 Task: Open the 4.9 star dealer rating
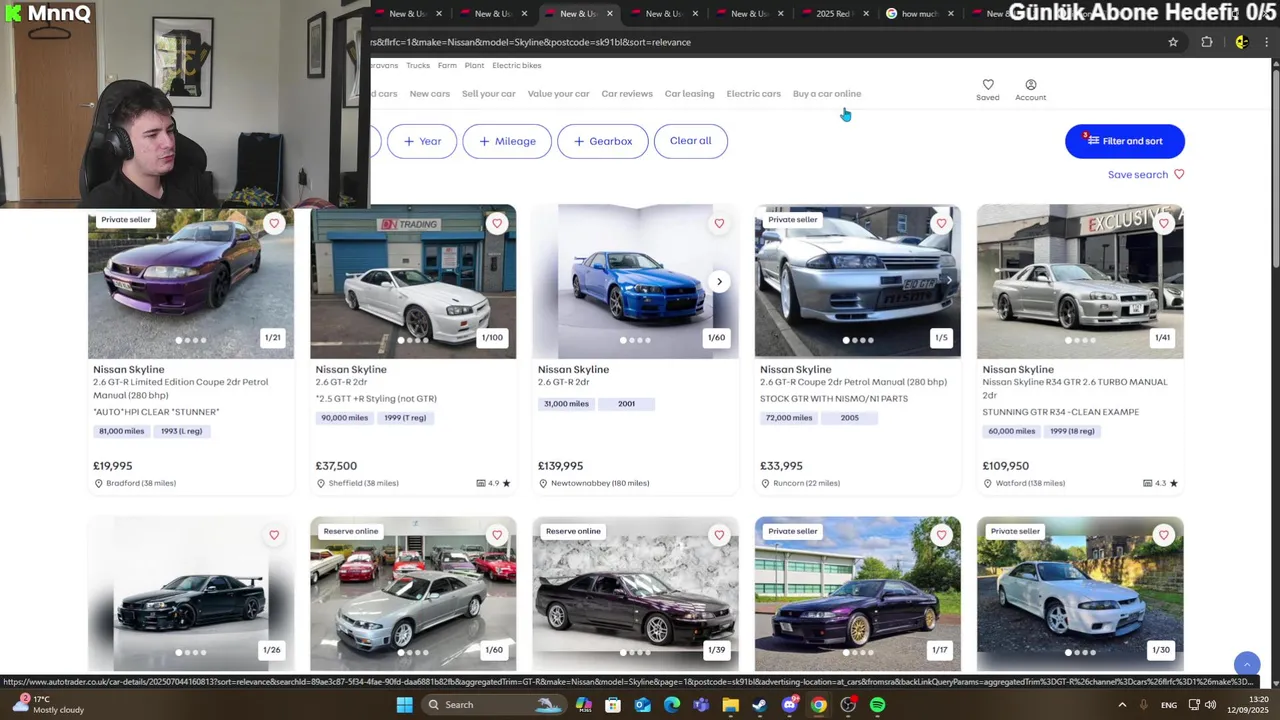(494, 483)
